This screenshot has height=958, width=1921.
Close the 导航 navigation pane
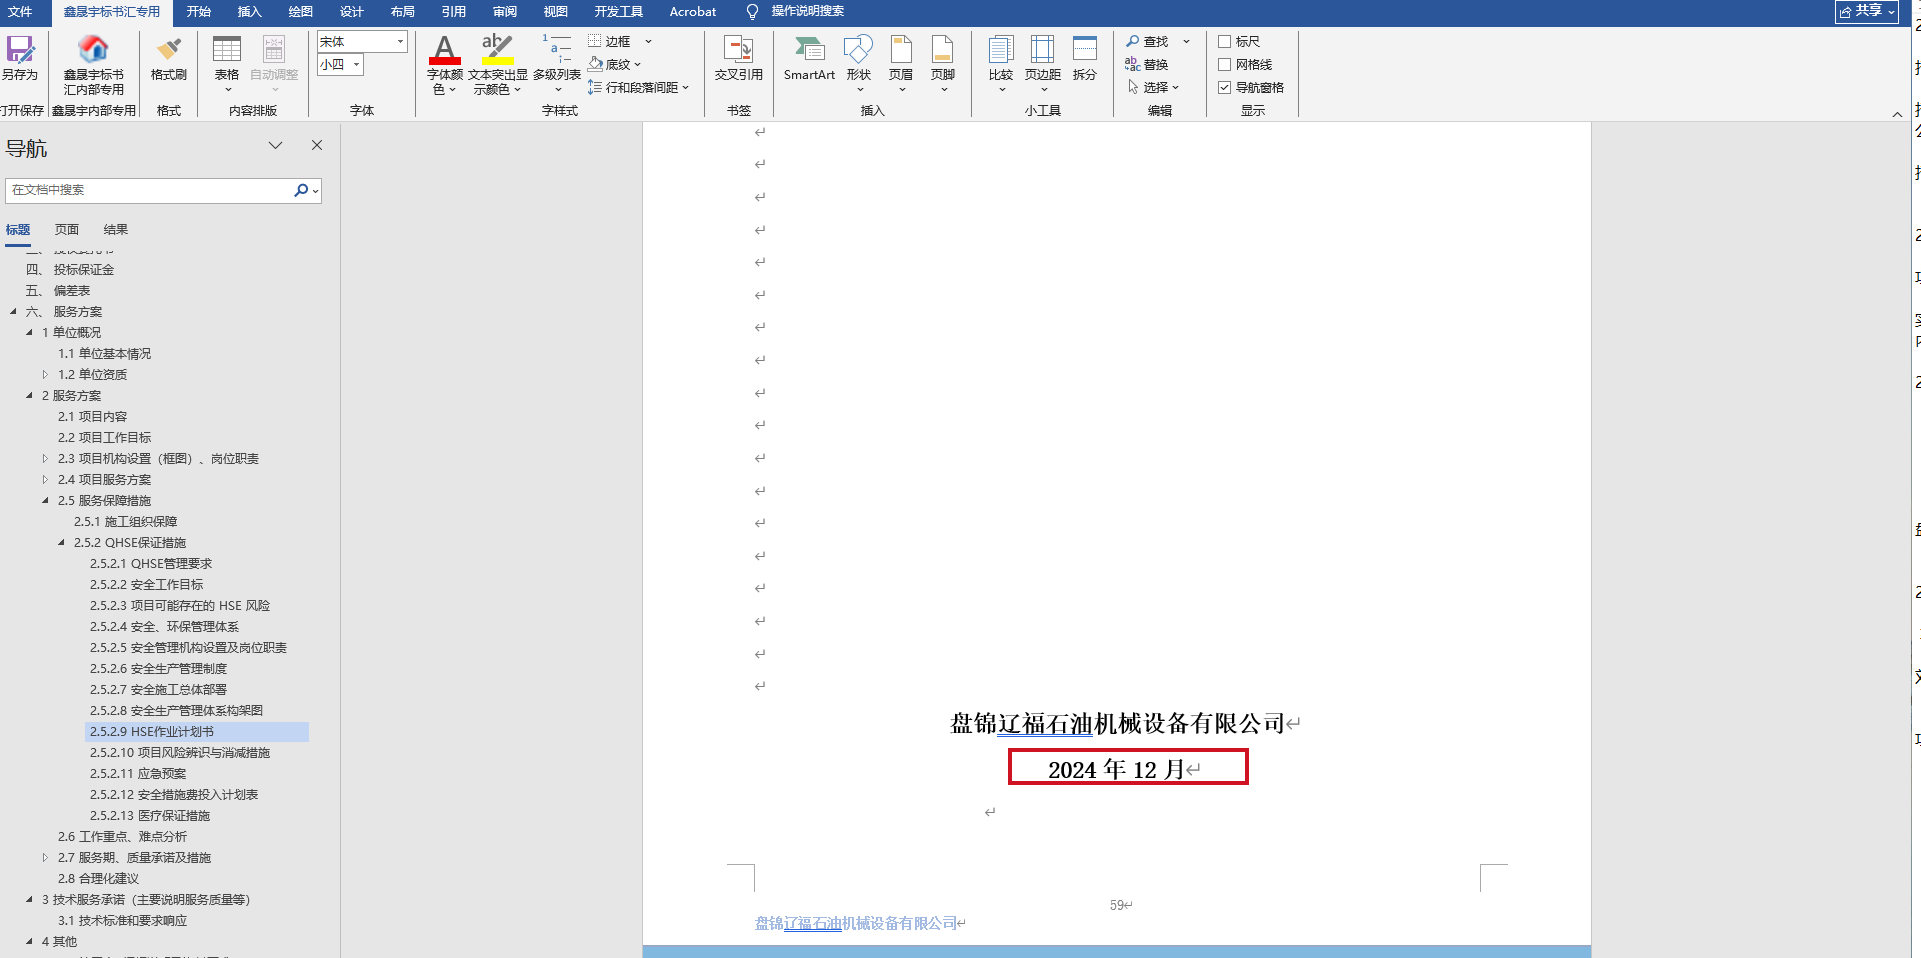pos(317,145)
